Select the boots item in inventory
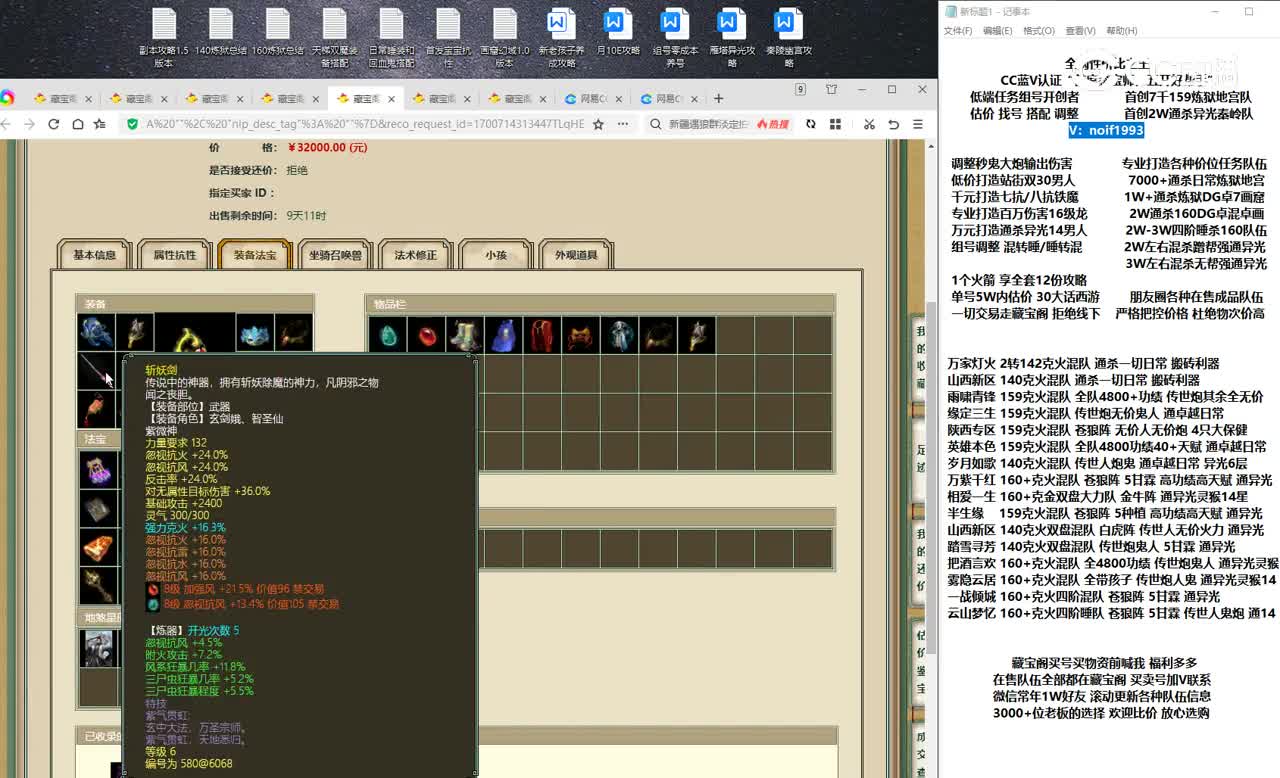The width and height of the screenshot is (1280, 778). click(x=465, y=335)
